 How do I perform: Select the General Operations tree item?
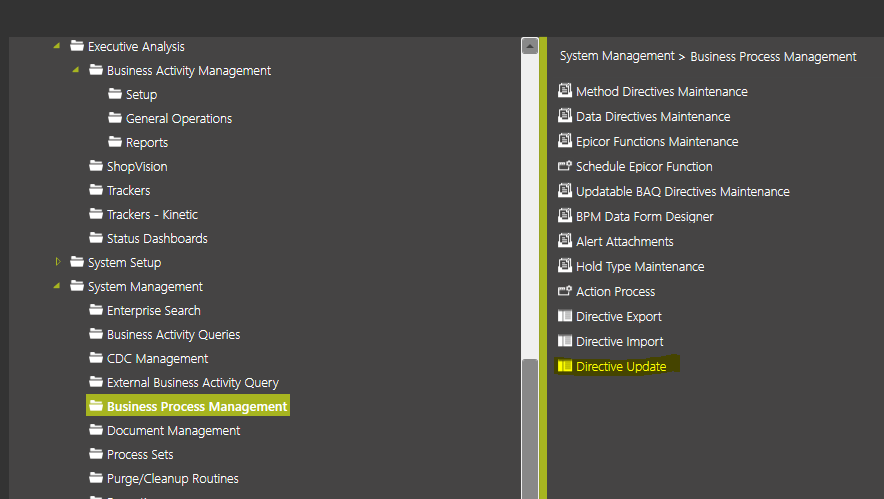[179, 118]
